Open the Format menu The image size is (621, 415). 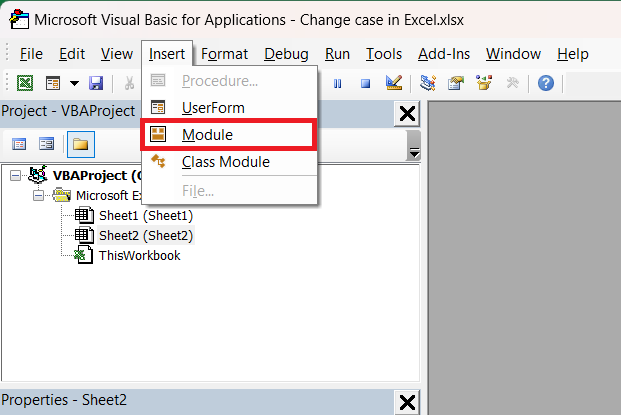225,54
